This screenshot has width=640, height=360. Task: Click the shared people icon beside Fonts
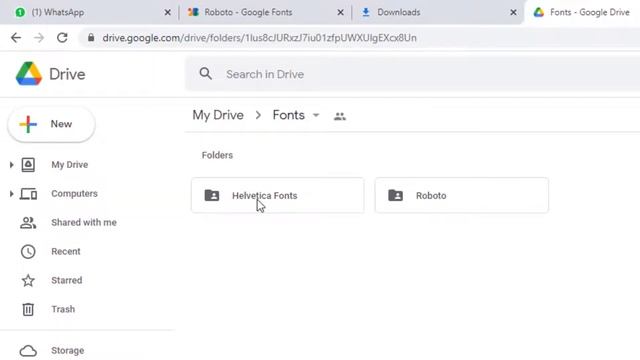tap(340, 116)
